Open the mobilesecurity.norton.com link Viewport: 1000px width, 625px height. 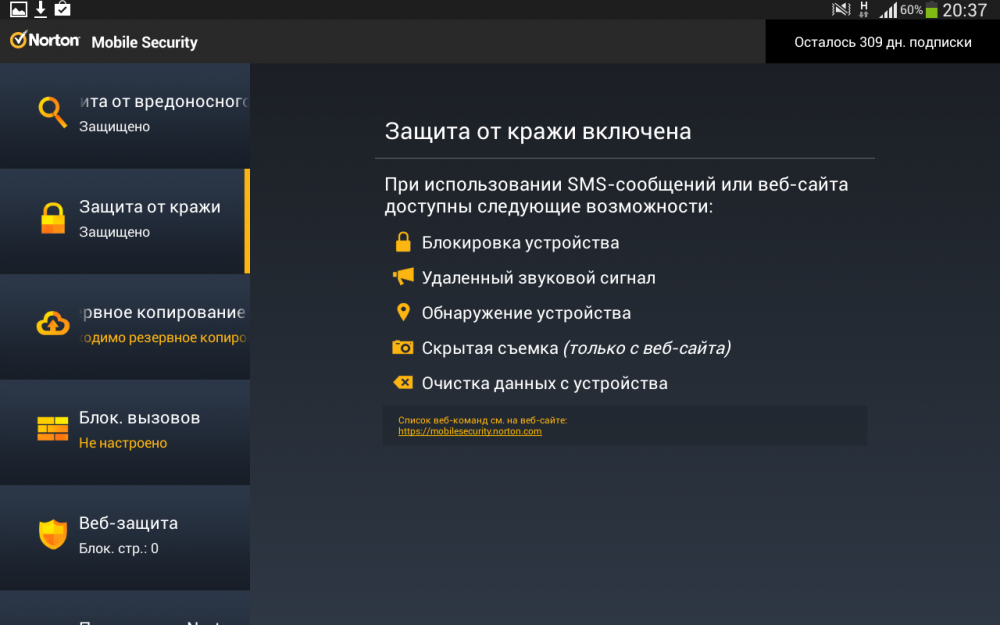click(470, 431)
